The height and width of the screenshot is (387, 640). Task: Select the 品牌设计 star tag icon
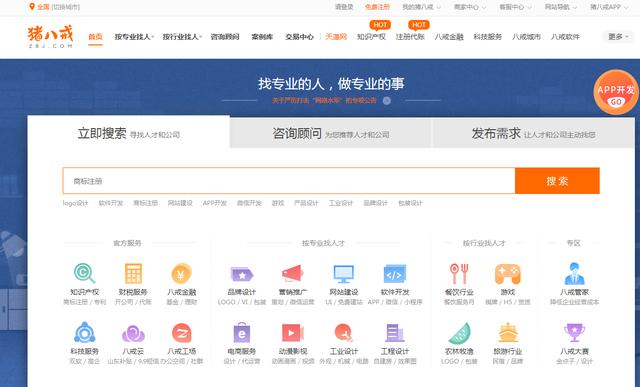click(x=242, y=274)
